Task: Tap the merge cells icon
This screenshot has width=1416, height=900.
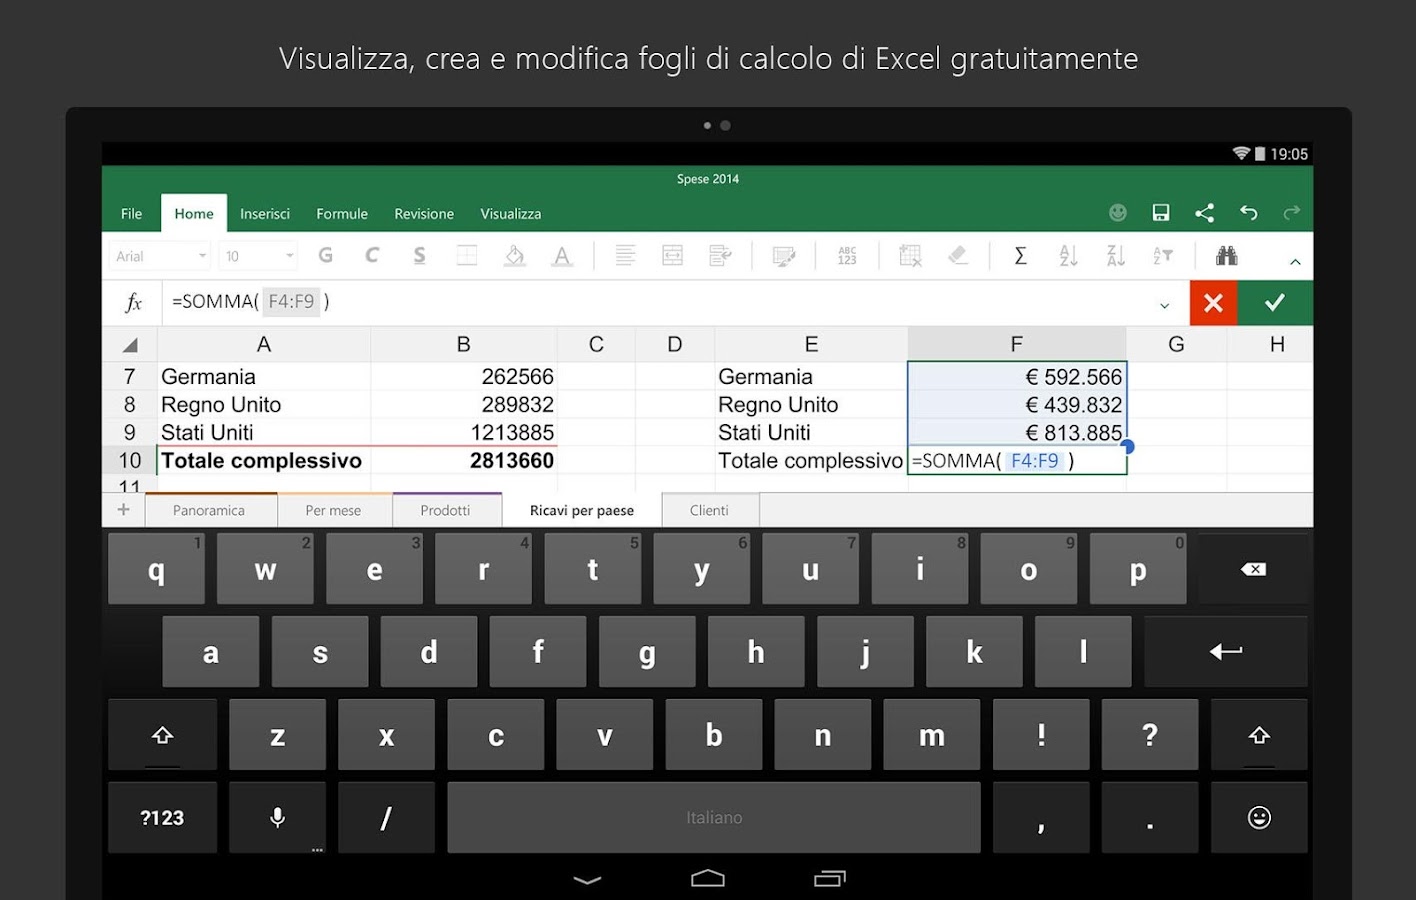Action: click(x=673, y=256)
